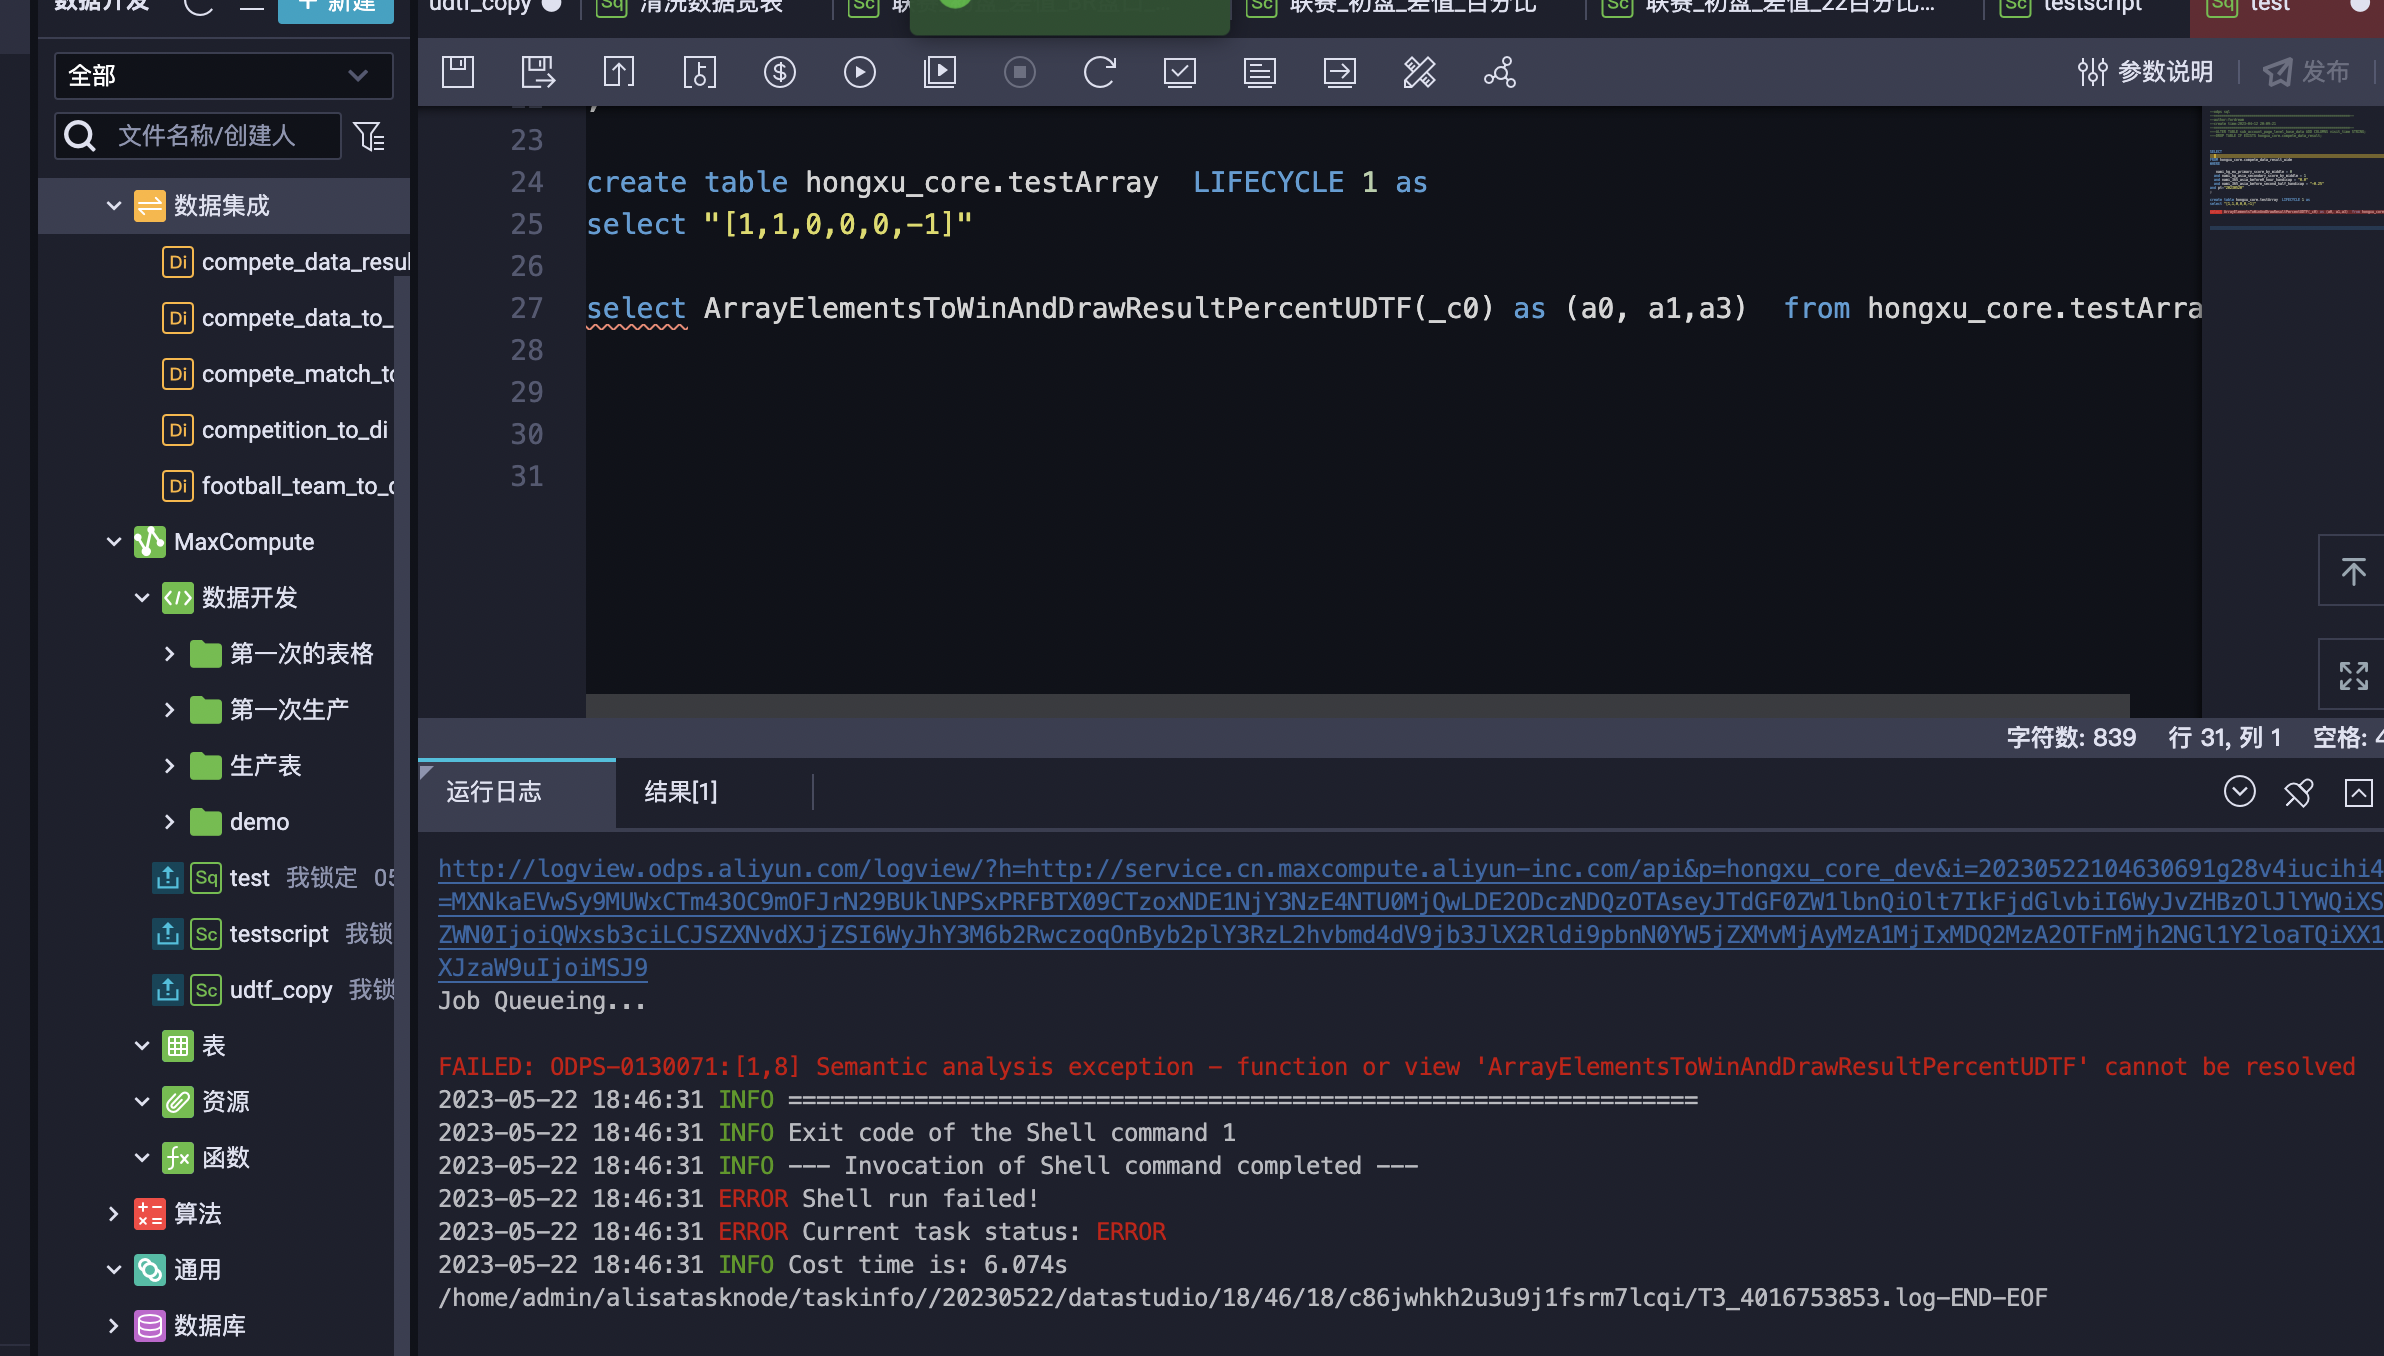Click the 新建 create button
The width and height of the screenshot is (2384, 1356).
(336, 8)
